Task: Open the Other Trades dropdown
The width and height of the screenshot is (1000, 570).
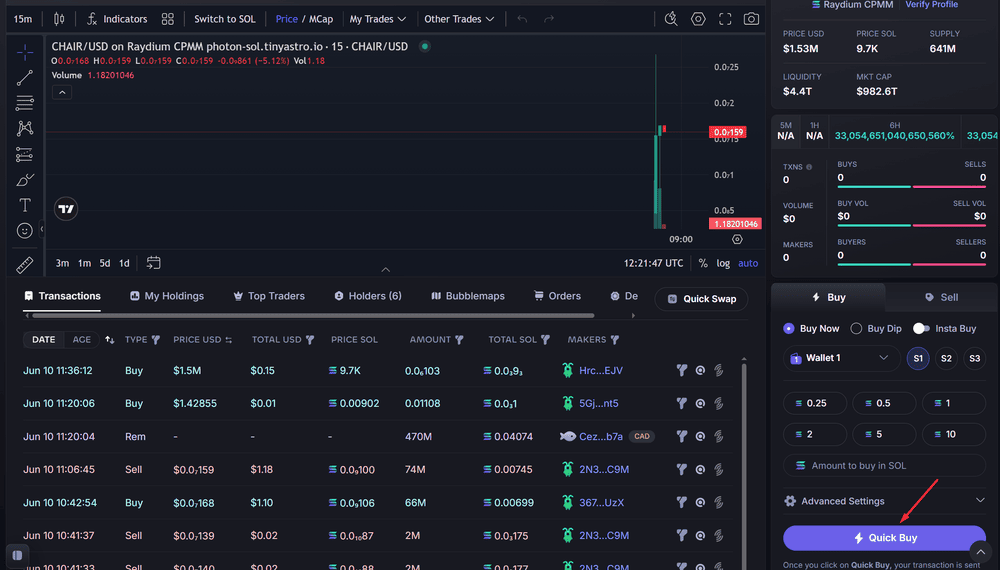Action: (459, 19)
